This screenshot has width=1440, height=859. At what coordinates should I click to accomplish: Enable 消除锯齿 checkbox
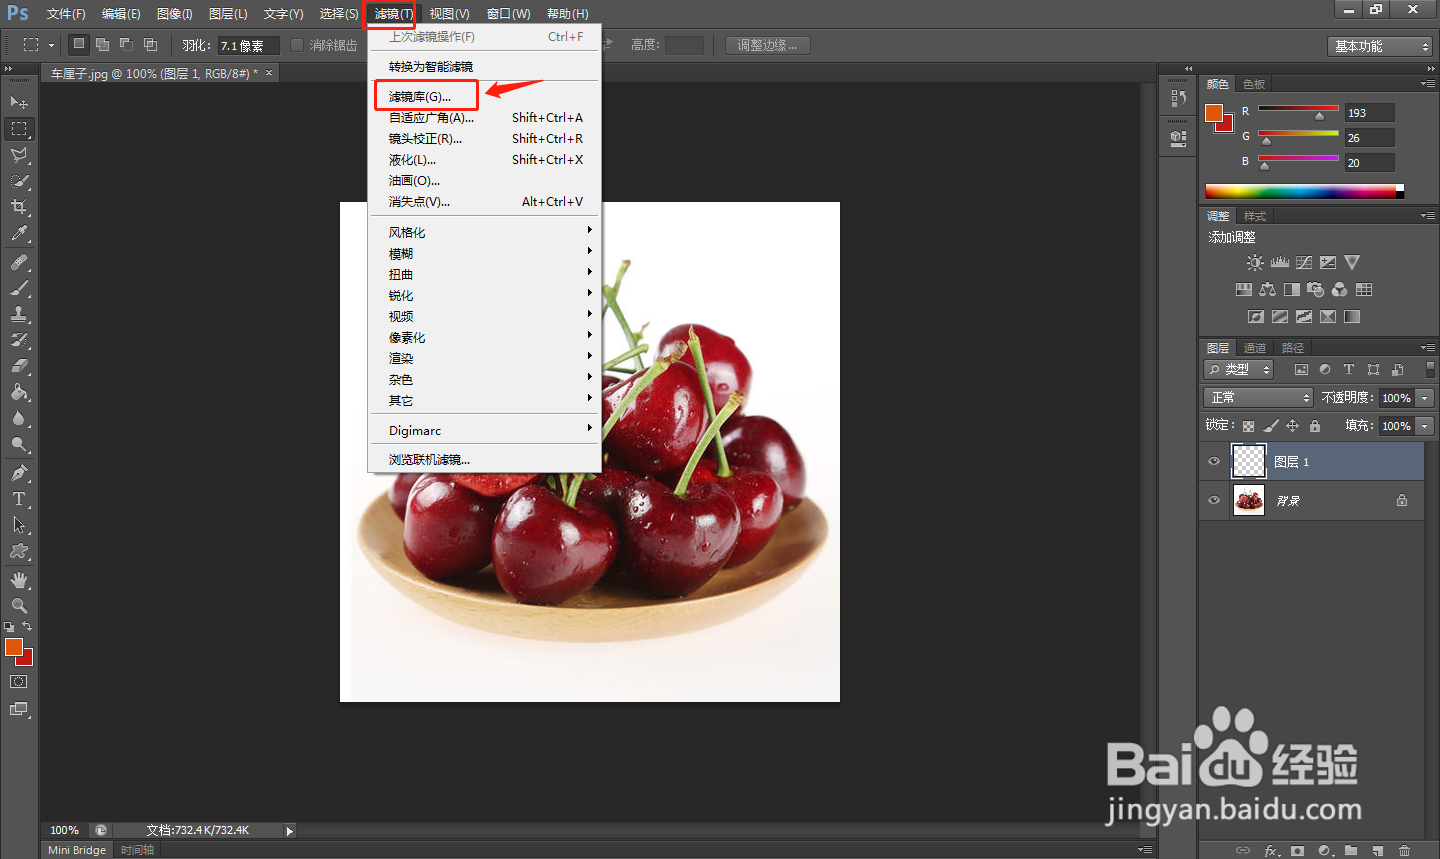click(x=297, y=45)
